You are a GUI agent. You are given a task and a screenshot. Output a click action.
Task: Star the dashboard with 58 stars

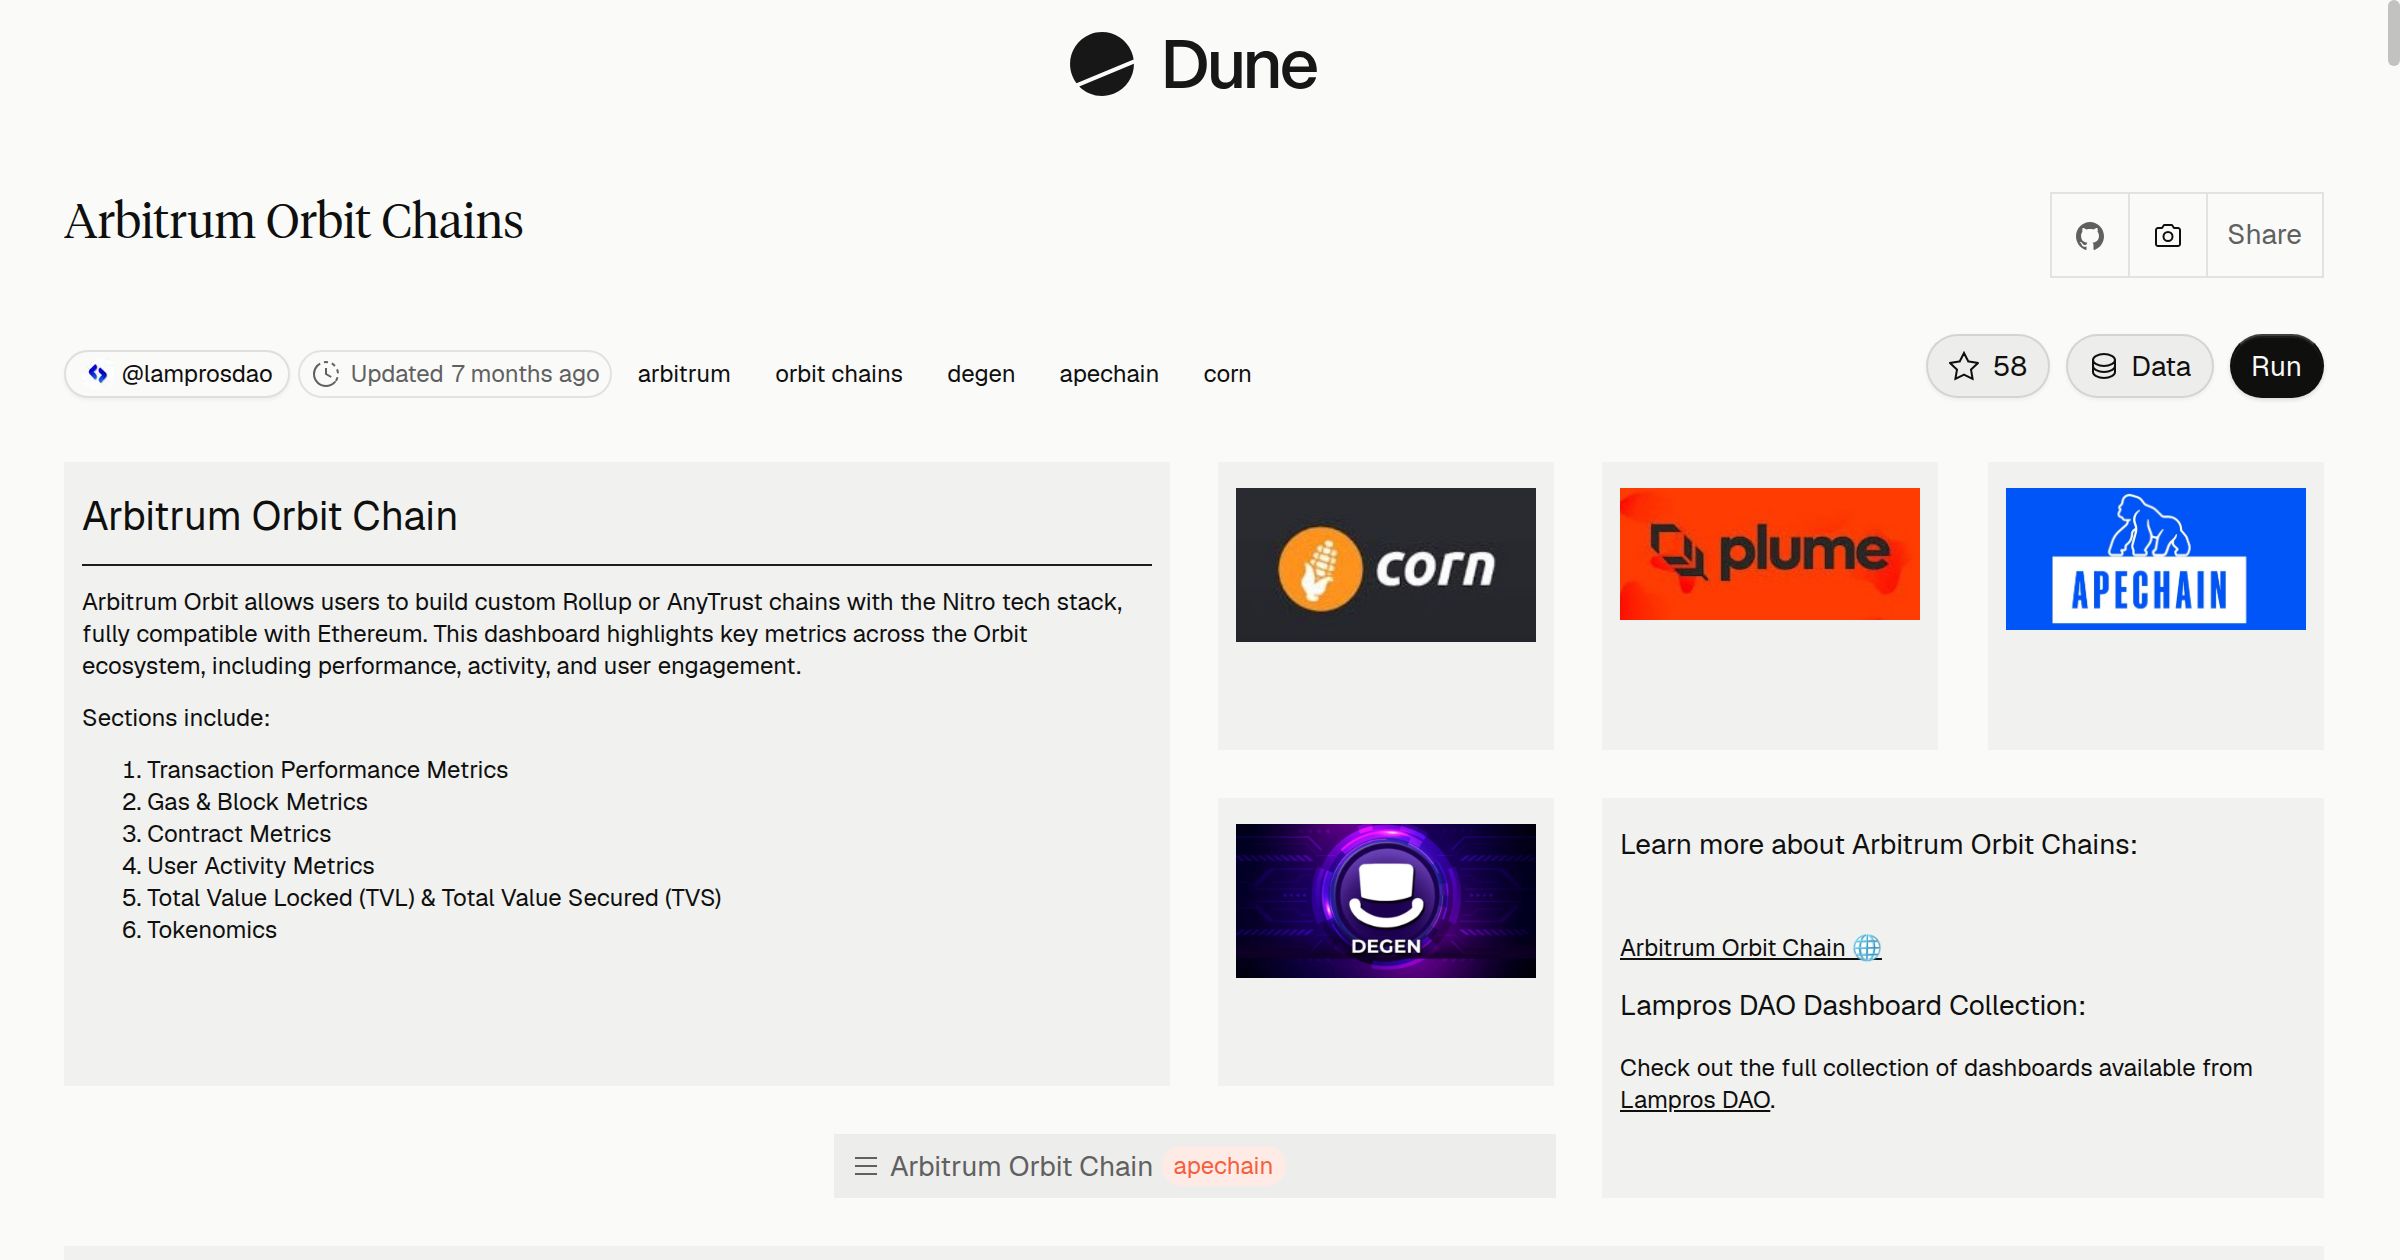pyautogui.click(x=1987, y=366)
